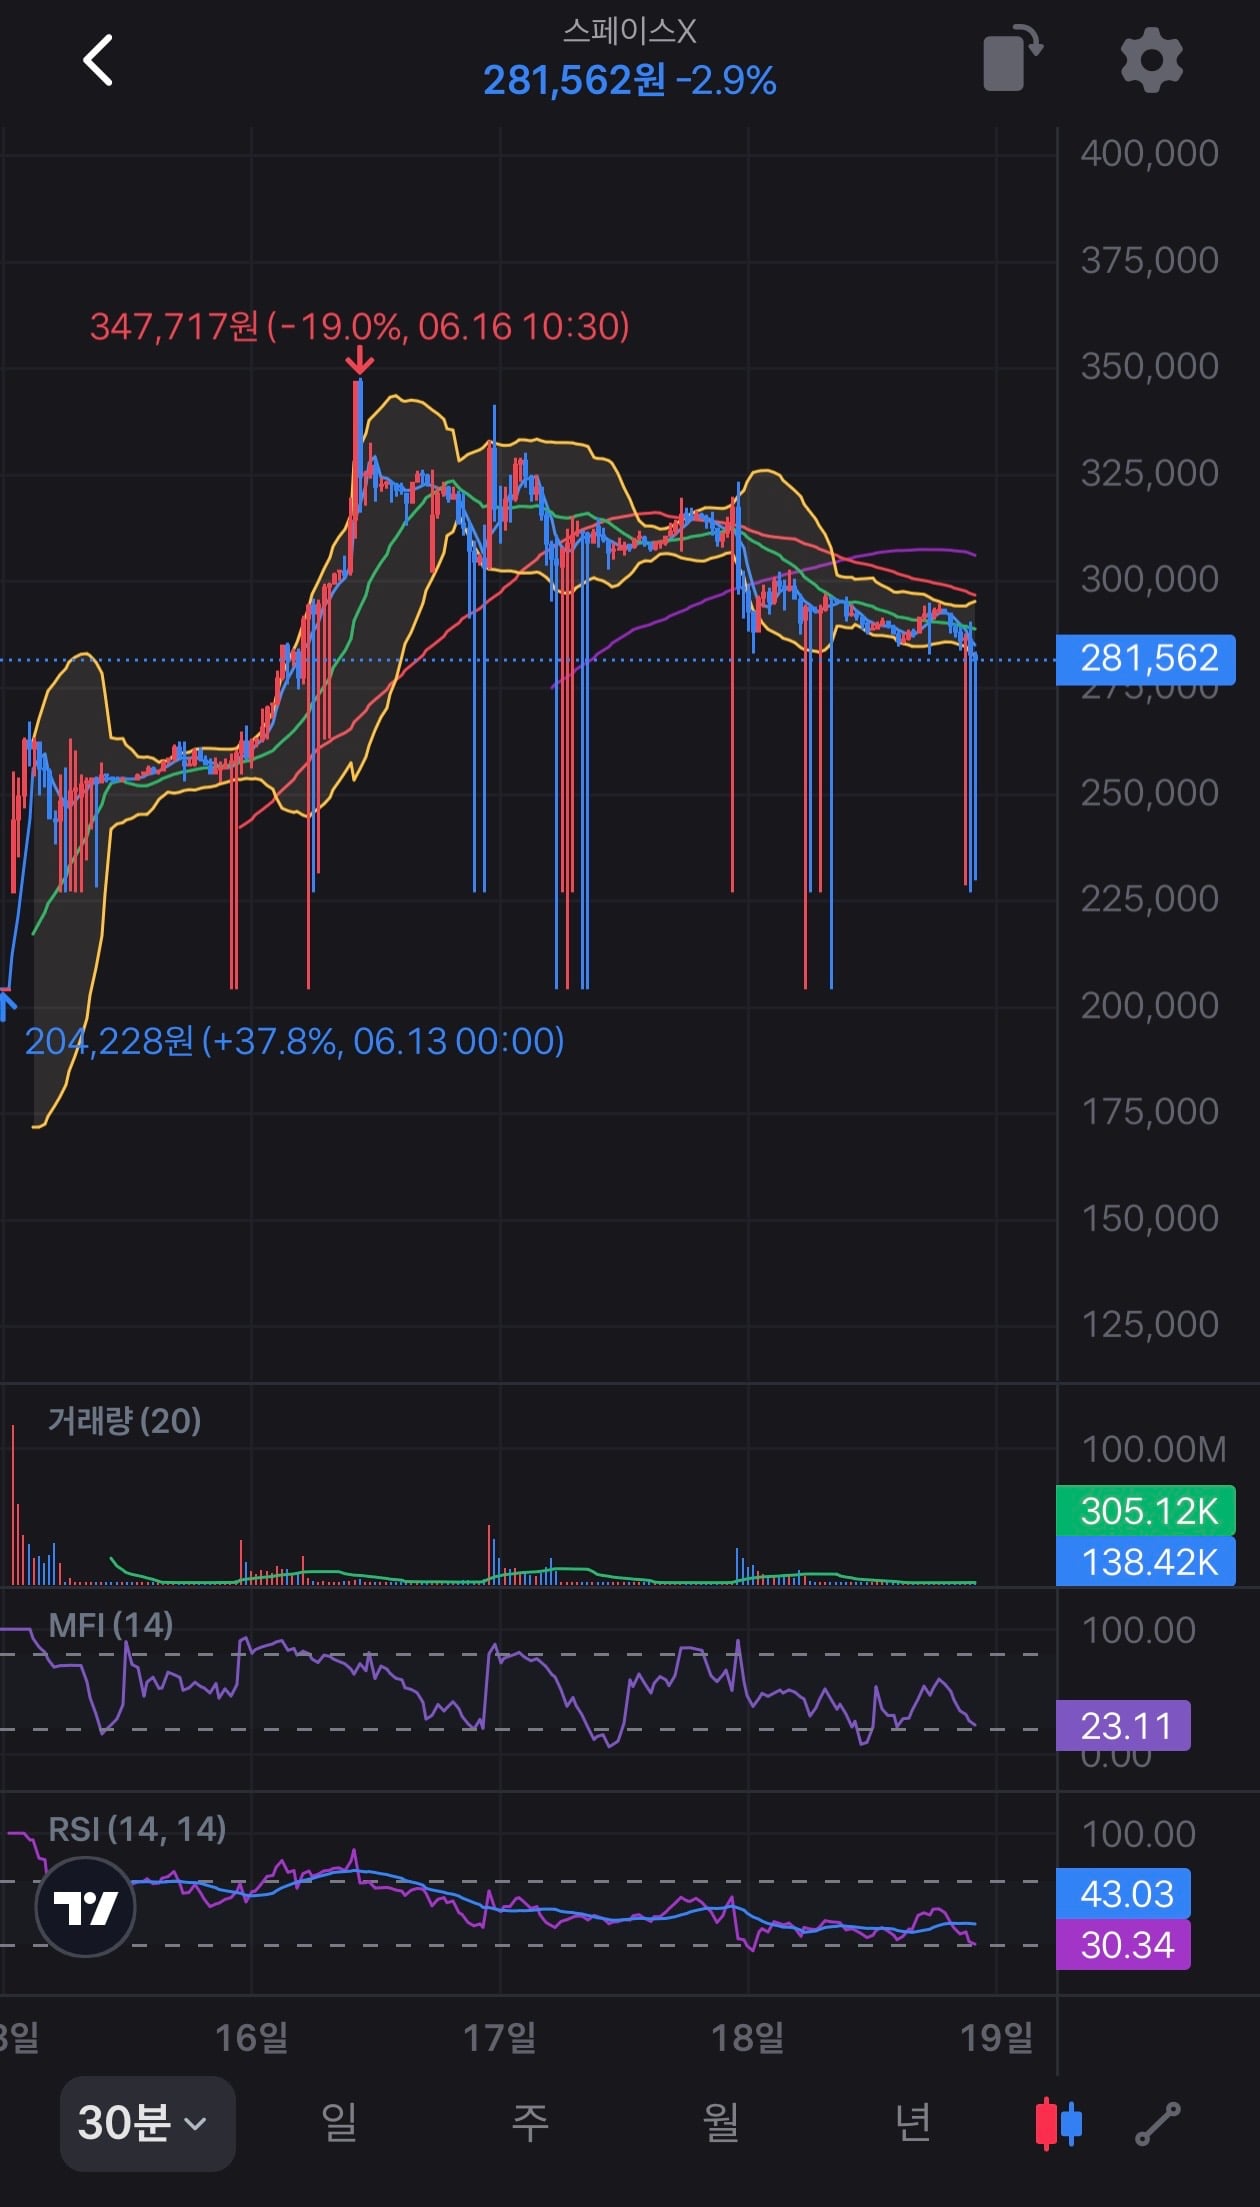
Task: Open the 거래량 (20) indicator label
Action: (x=125, y=1420)
